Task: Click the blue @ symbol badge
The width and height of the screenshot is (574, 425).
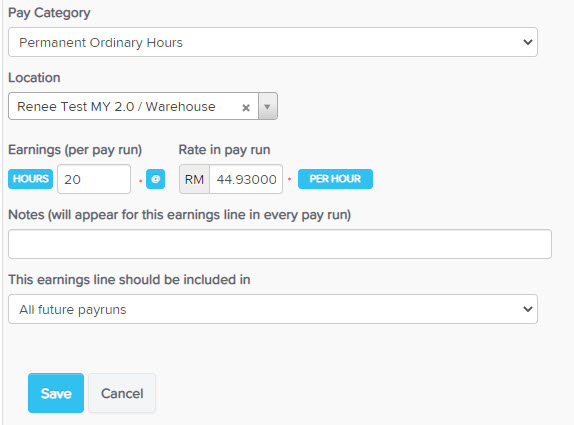Action: [156, 179]
